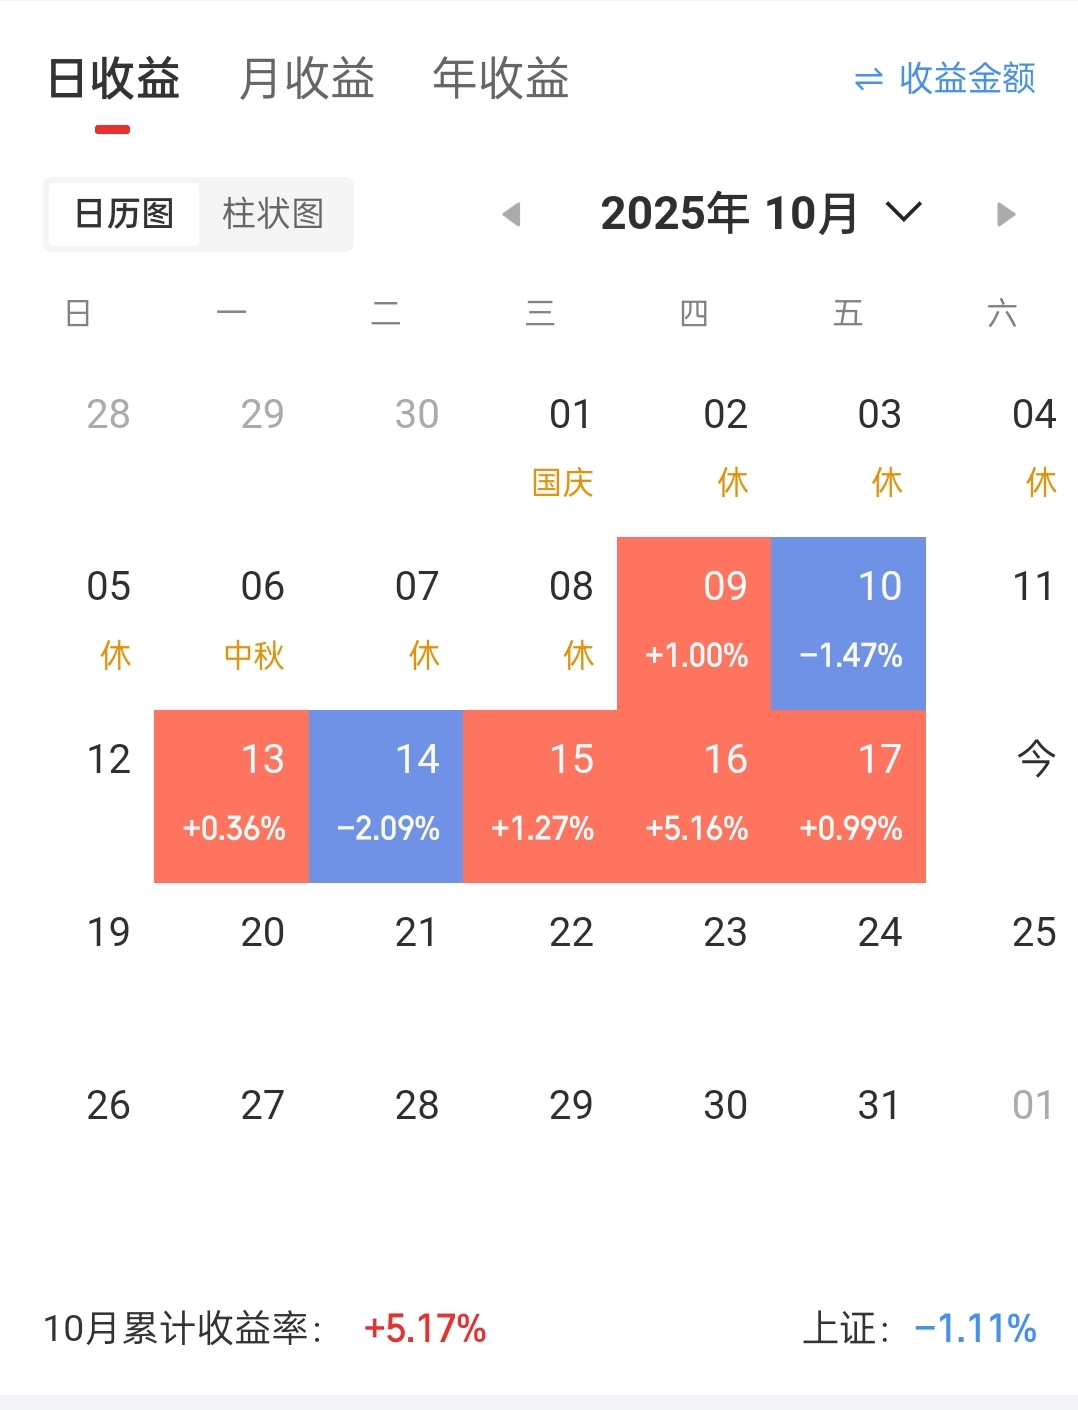
Task: Open the 年收益 tab
Action: coord(501,79)
